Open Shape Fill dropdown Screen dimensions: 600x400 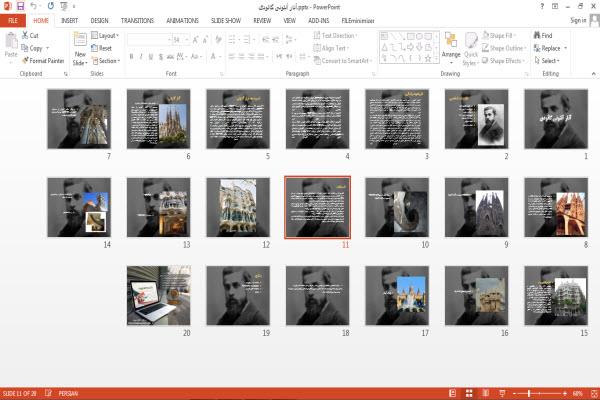tap(499, 35)
